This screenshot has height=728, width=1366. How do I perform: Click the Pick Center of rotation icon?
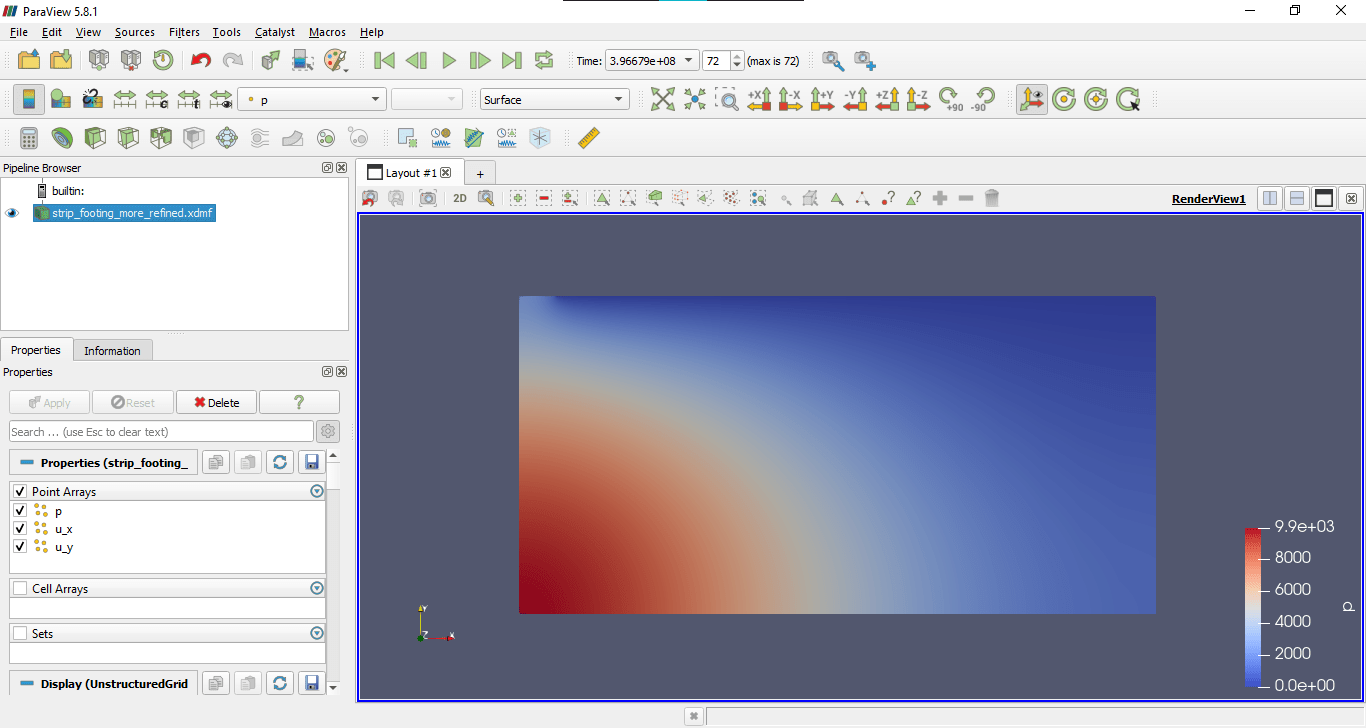1128,99
